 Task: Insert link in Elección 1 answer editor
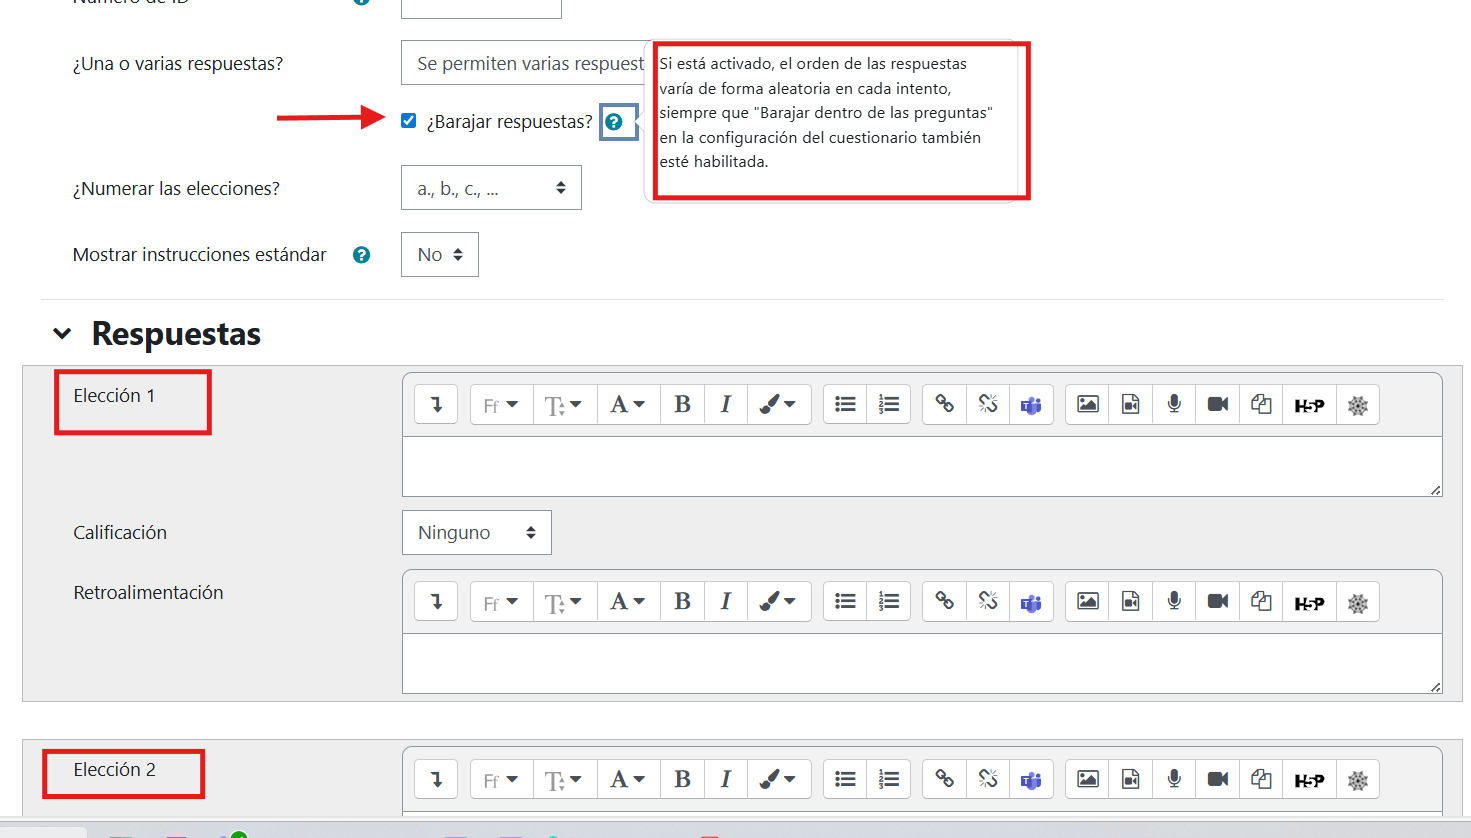point(944,404)
